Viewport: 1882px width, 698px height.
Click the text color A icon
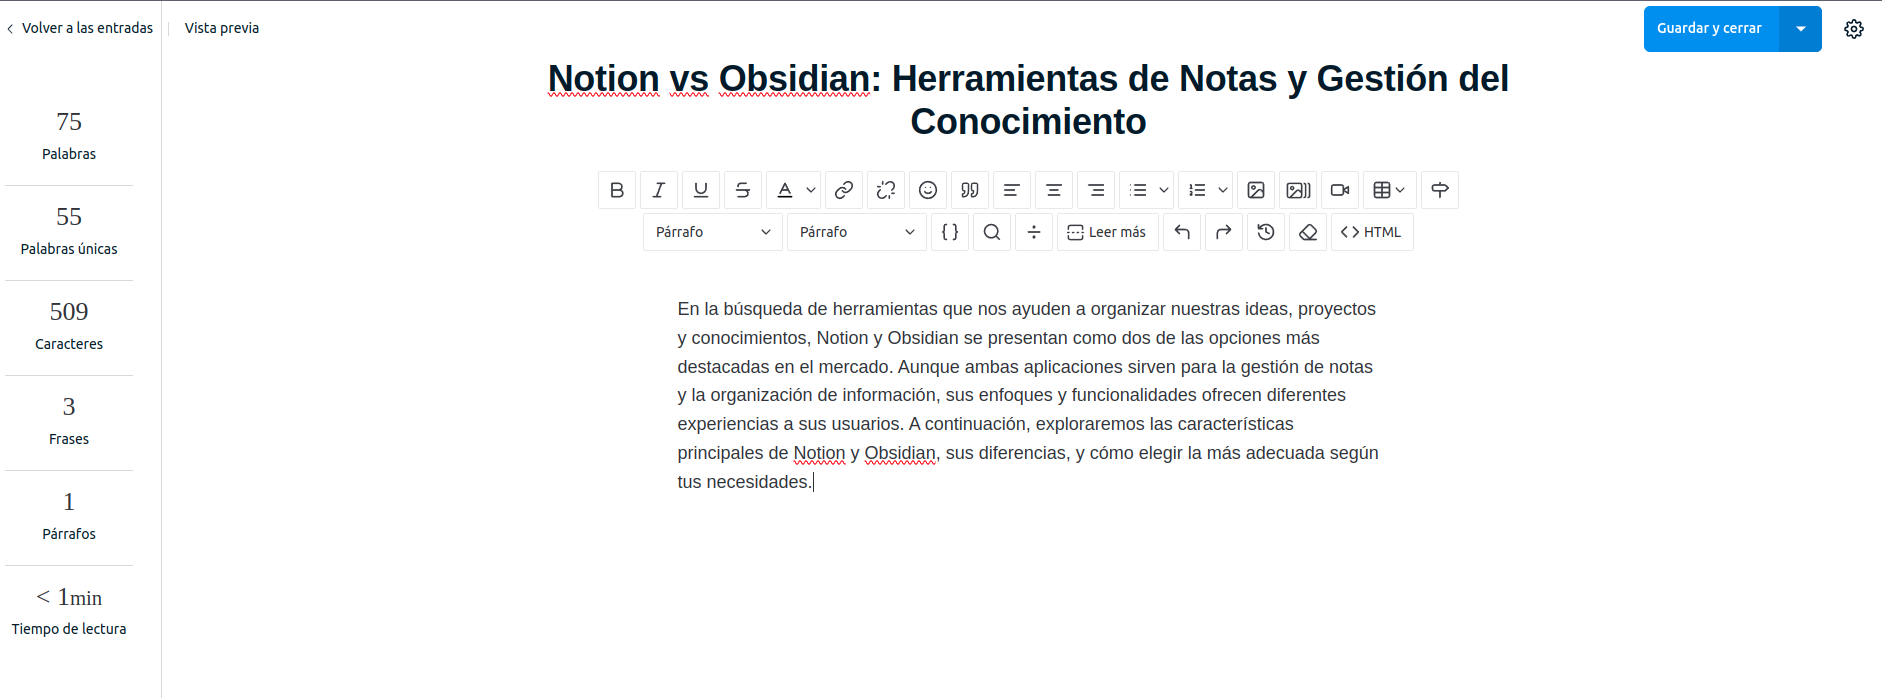pyautogui.click(x=785, y=190)
